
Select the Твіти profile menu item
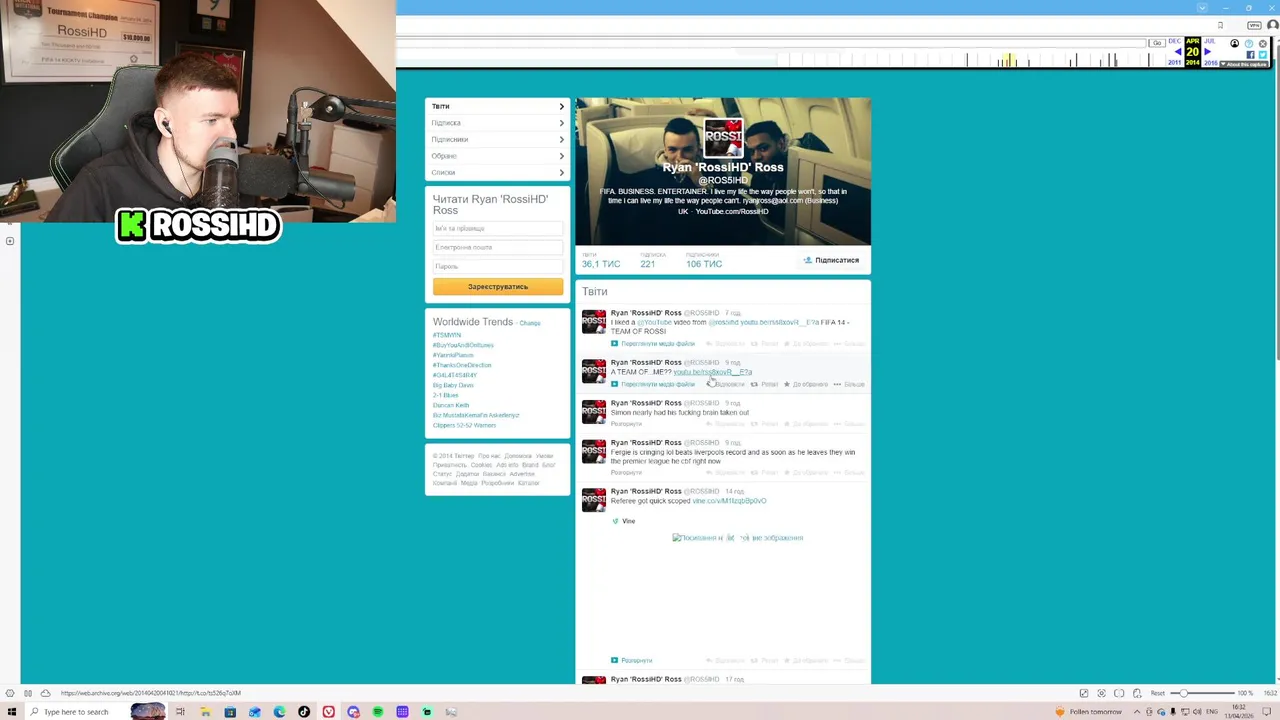pos(497,106)
